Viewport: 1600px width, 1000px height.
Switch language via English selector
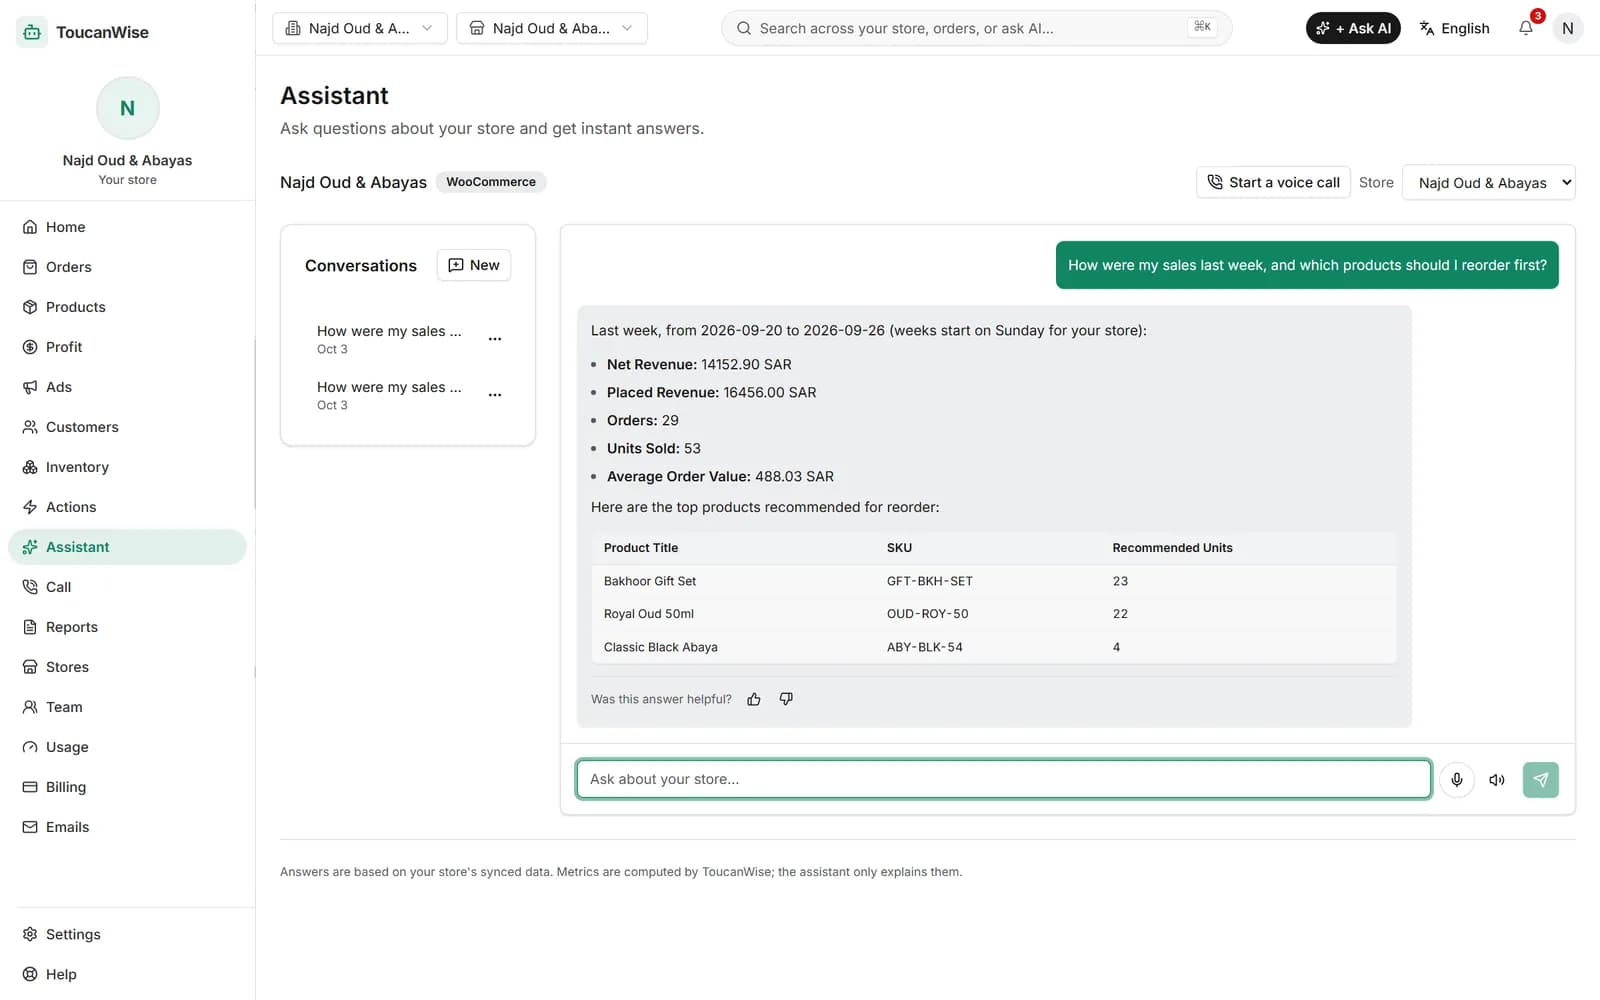[1454, 28]
